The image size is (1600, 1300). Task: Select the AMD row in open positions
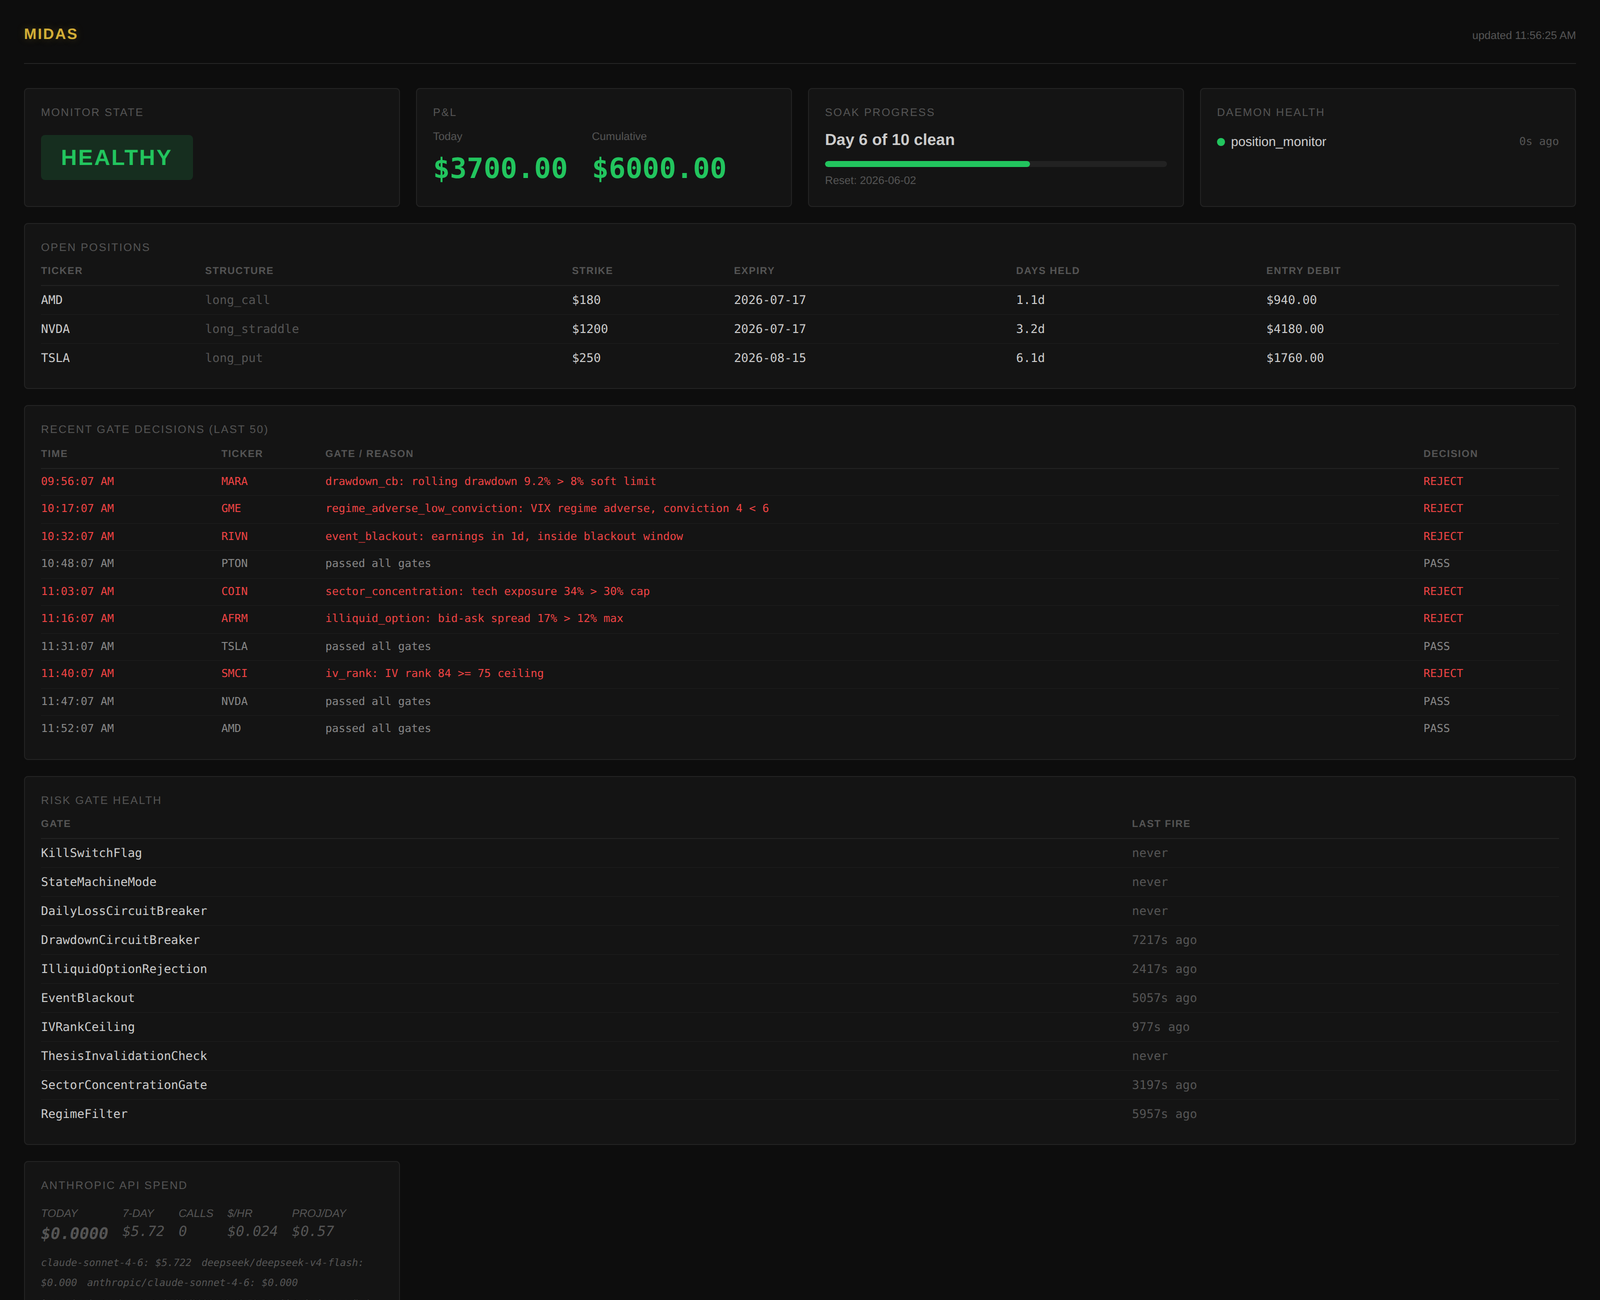point(800,300)
